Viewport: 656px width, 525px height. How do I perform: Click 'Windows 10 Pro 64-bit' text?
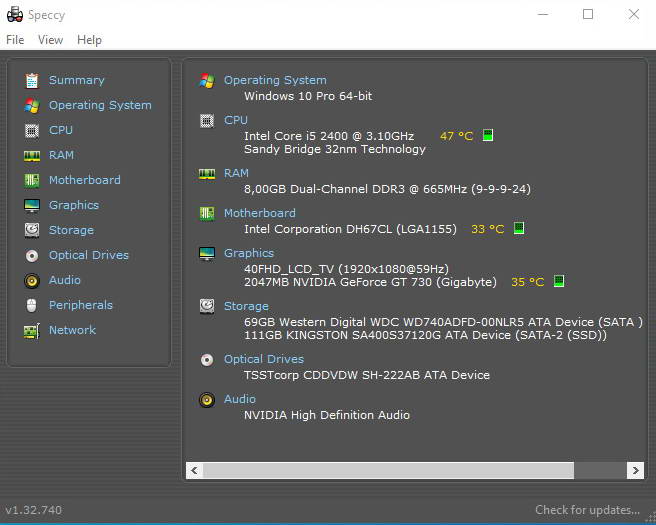coord(308,96)
